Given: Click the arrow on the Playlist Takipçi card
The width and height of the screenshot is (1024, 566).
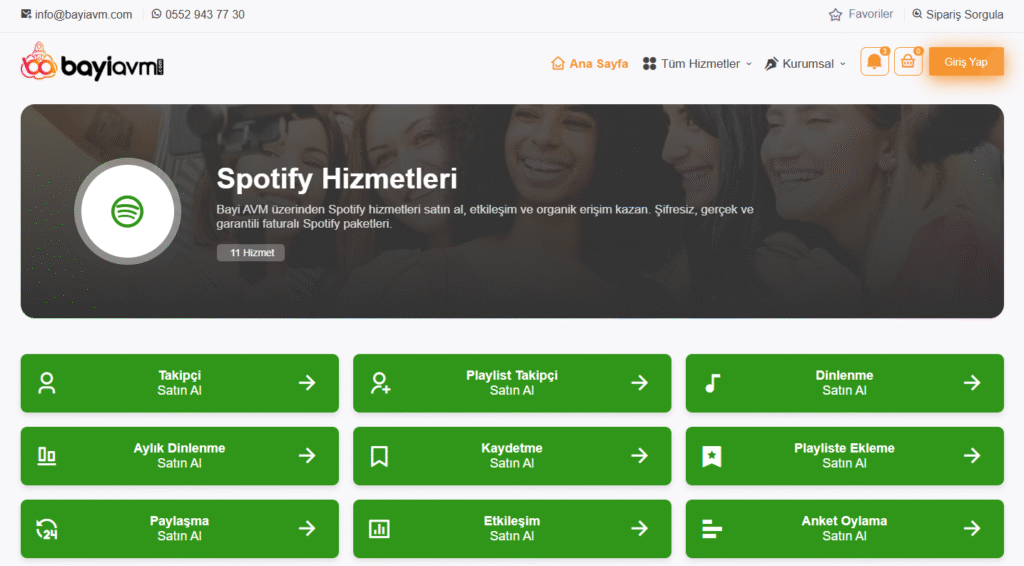Looking at the screenshot, I should coord(639,383).
